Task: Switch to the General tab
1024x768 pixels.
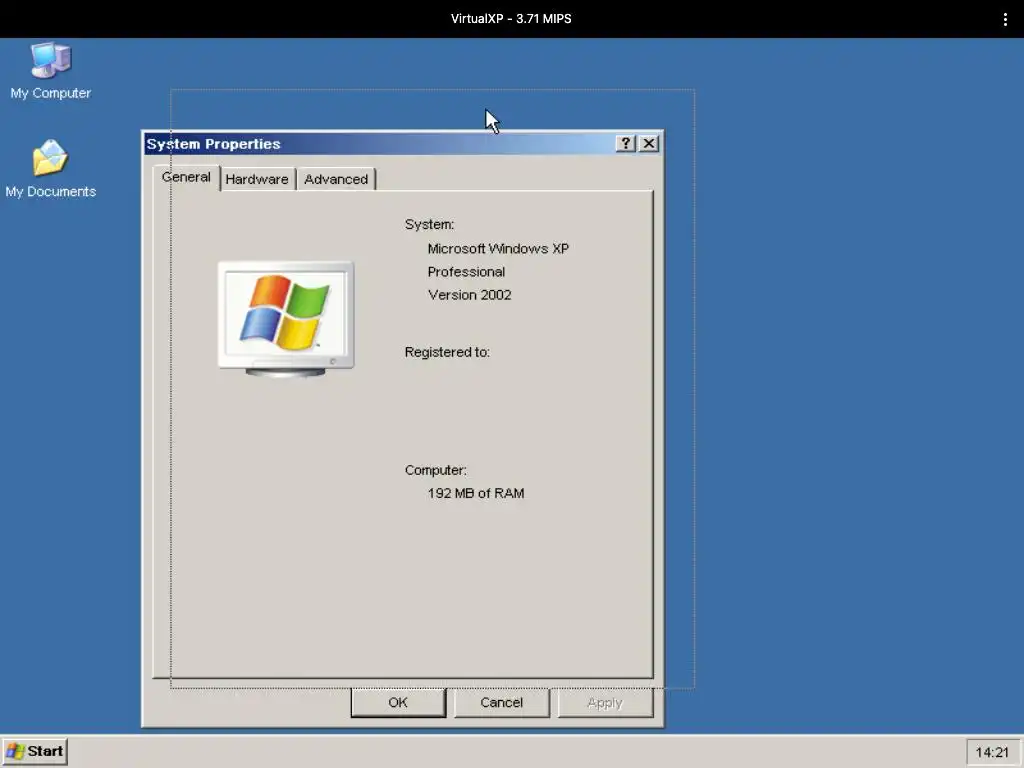Action: coord(186,178)
